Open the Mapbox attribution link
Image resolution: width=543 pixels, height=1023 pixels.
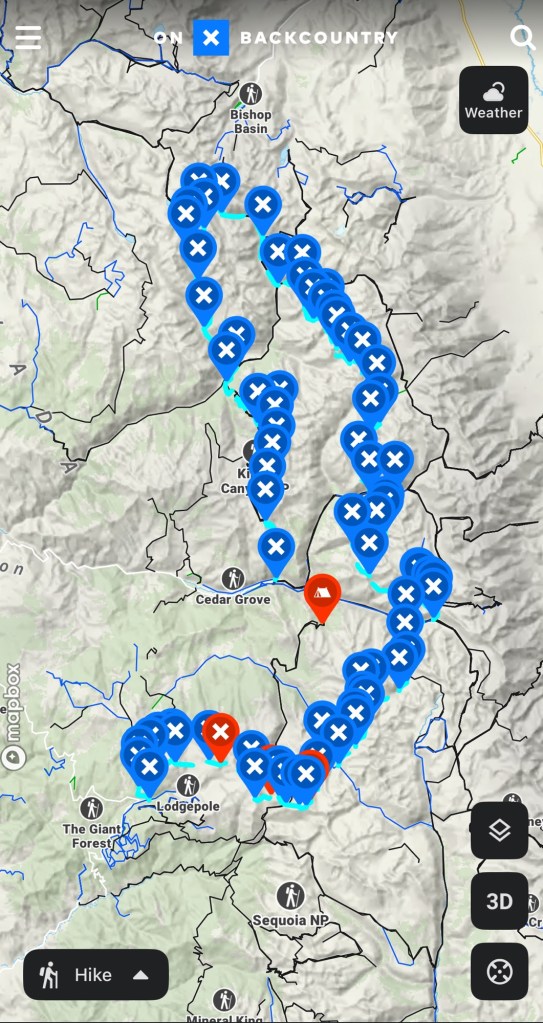click(x=12, y=702)
